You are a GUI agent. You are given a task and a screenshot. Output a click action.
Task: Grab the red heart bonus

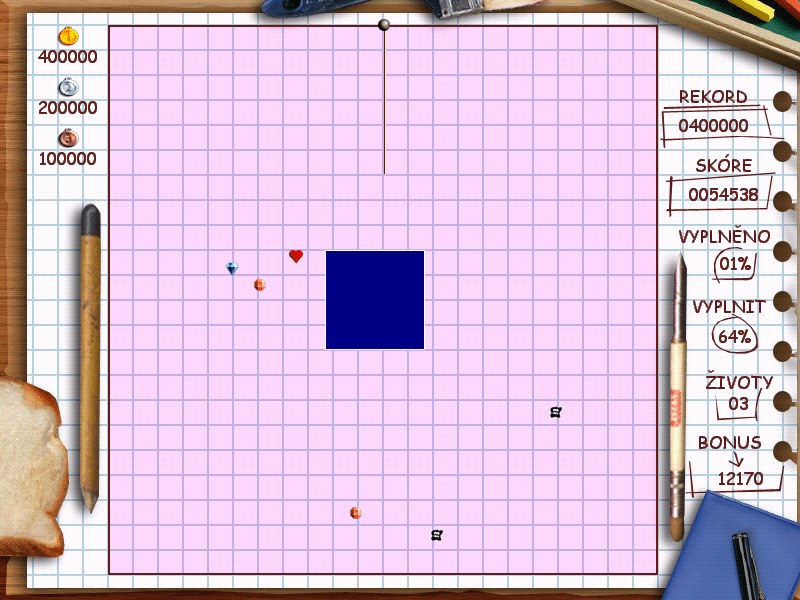296,256
